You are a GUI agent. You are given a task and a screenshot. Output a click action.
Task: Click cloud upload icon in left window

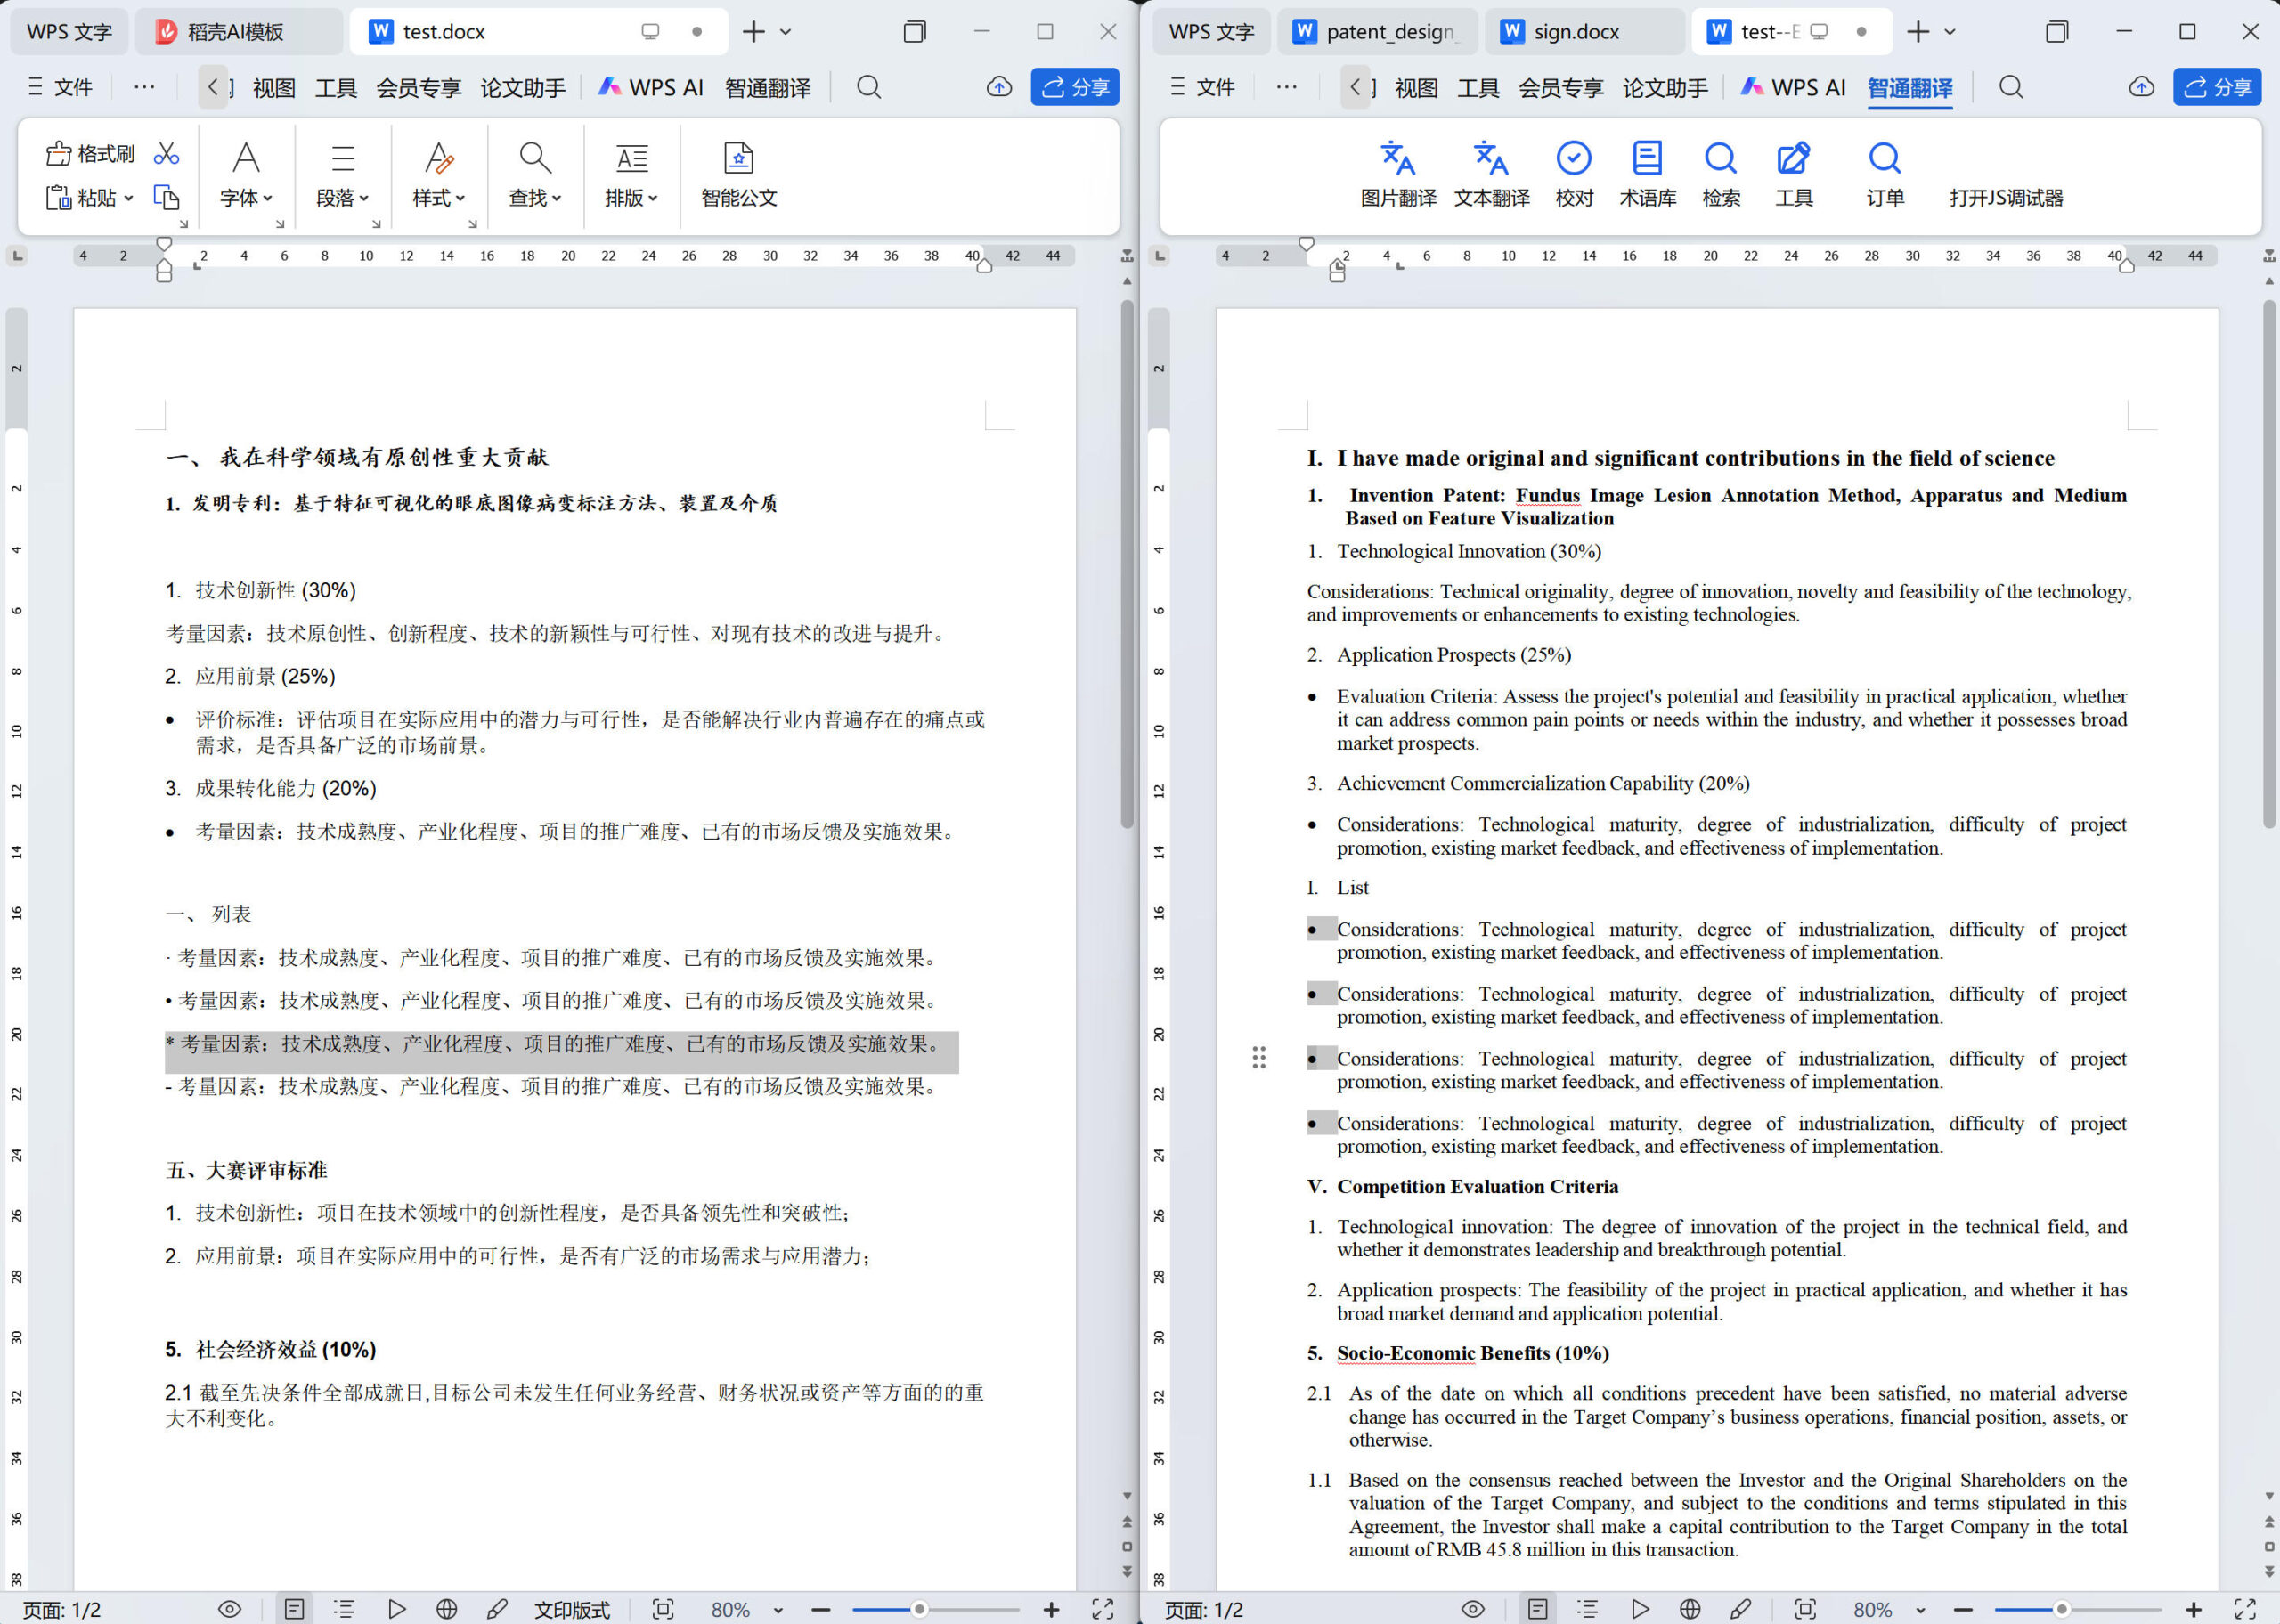point(999,87)
